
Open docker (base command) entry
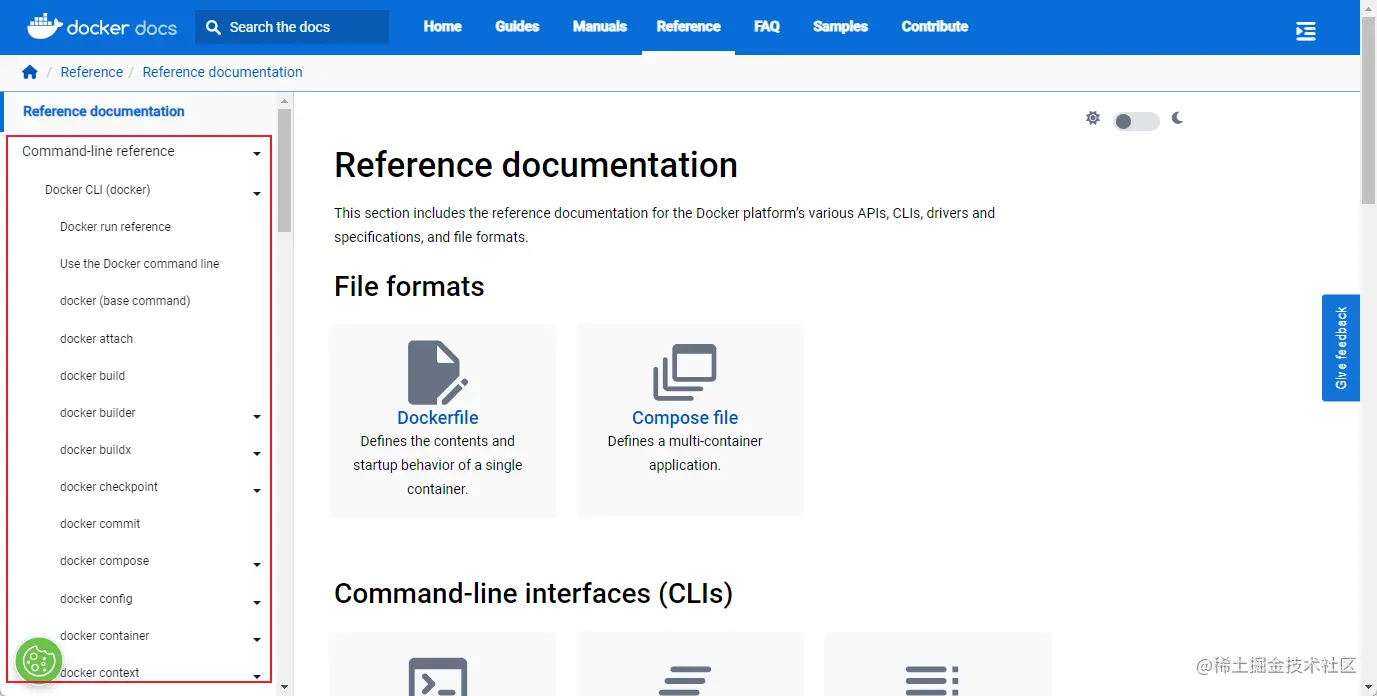click(125, 301)
